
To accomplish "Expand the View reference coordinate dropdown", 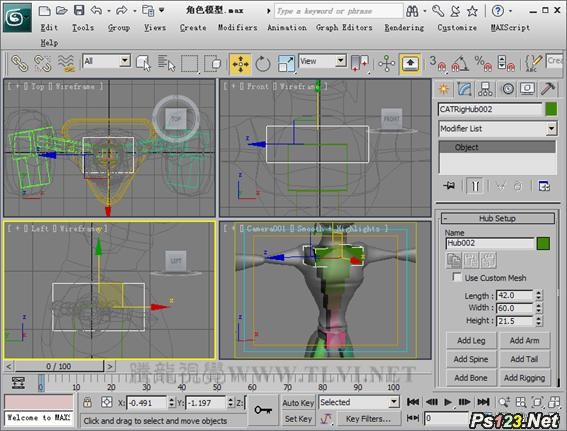I will pyautogui.click(x=322, y=61).
